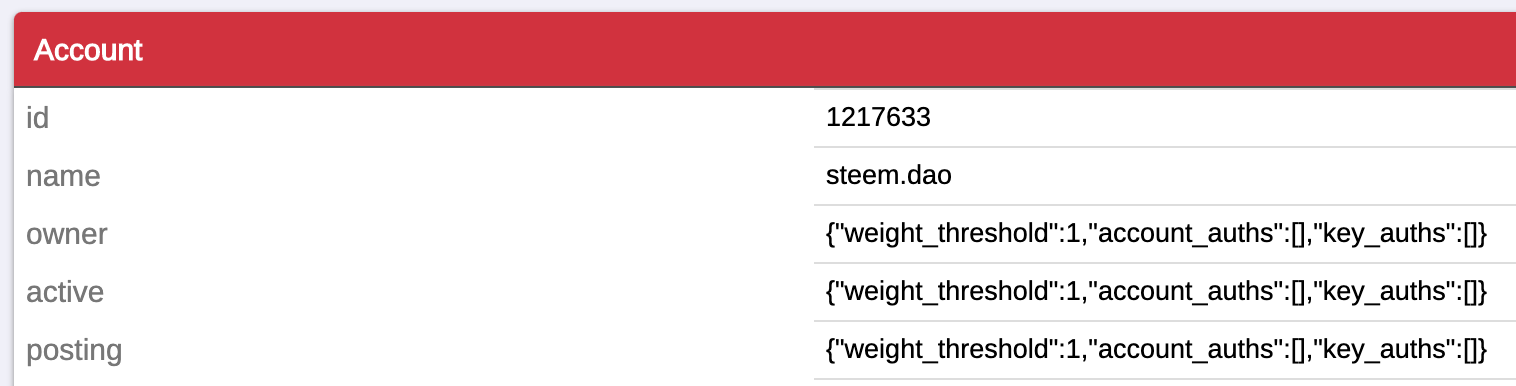This screenshot has height=386, width=1516.
Task: Click the id field label
Action: tap(37, 118)
